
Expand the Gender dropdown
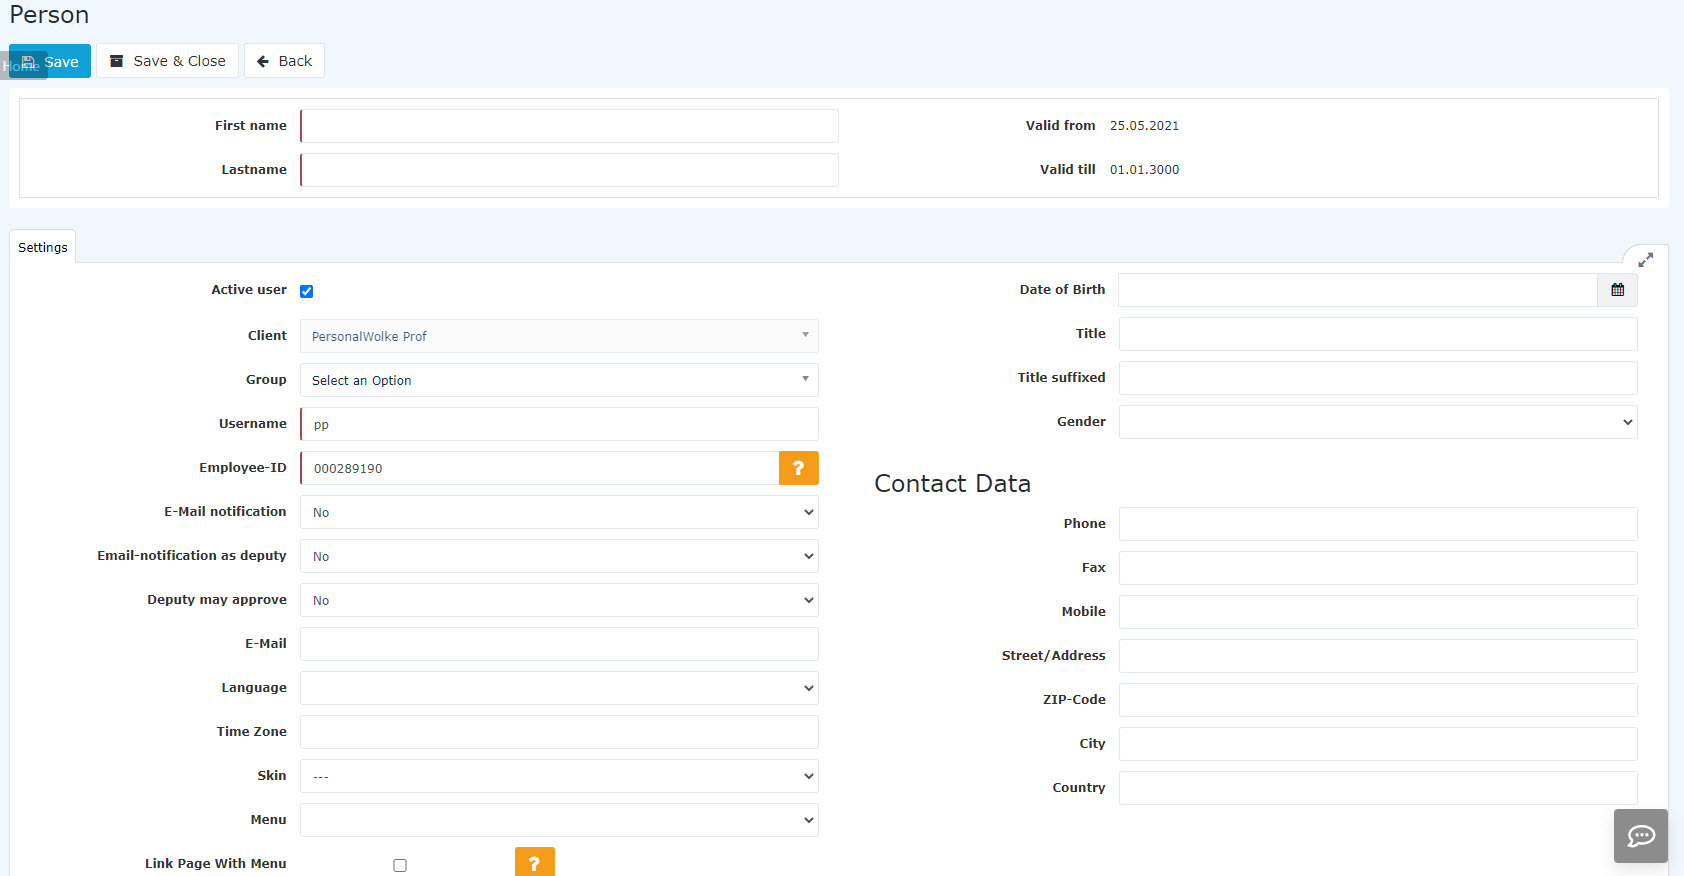(x=1378, y=422)
